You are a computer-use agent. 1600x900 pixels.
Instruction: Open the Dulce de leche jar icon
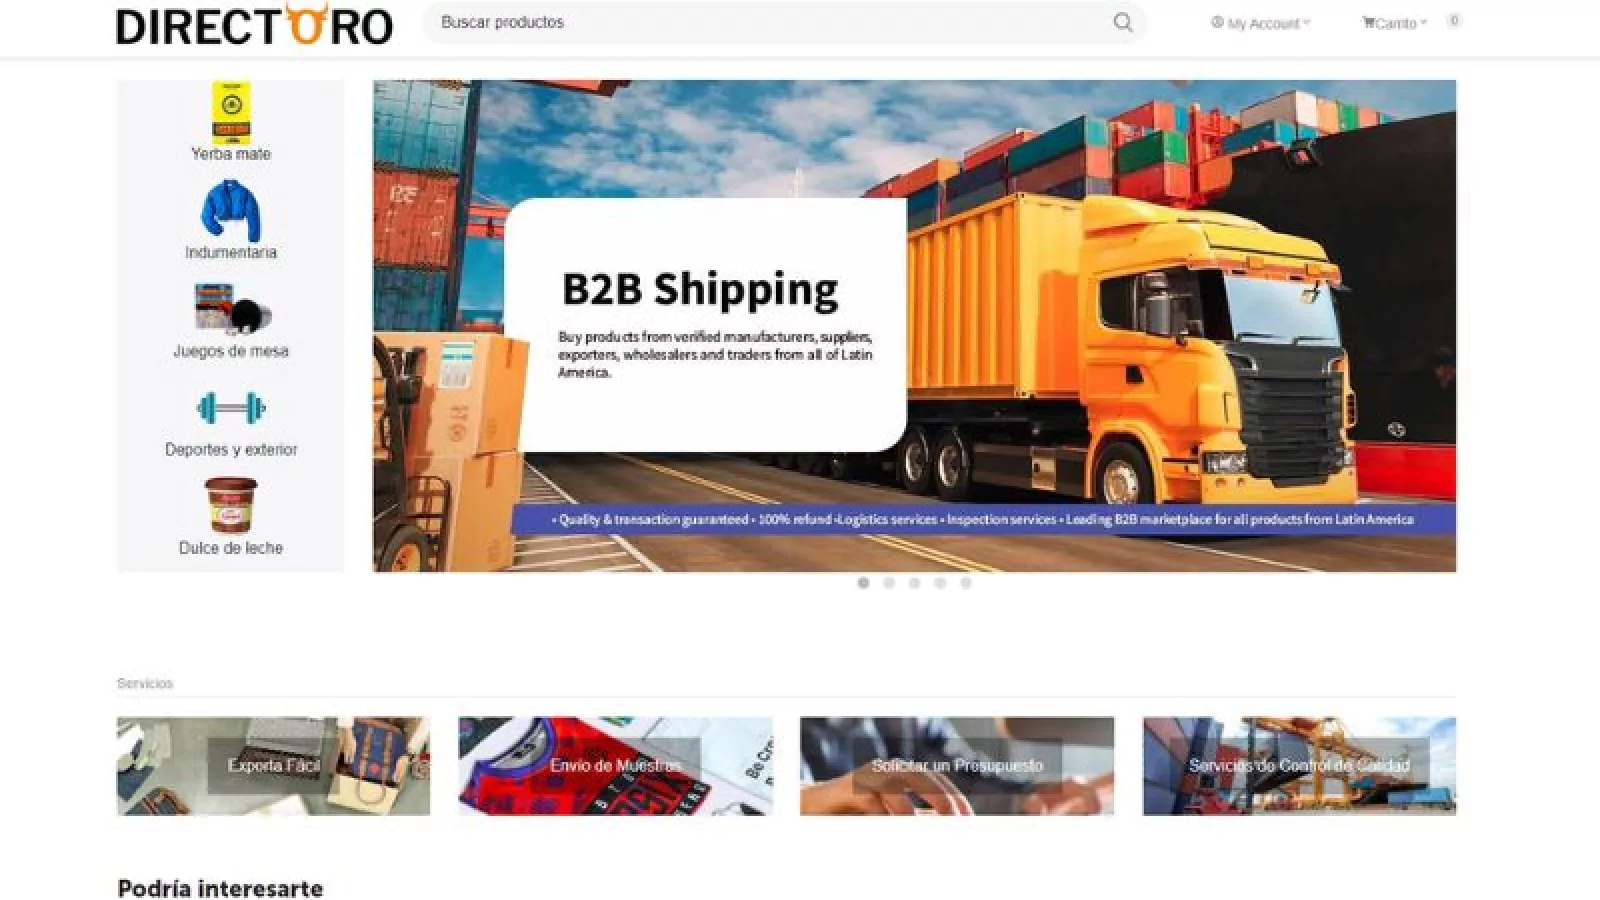coord(231,505)
